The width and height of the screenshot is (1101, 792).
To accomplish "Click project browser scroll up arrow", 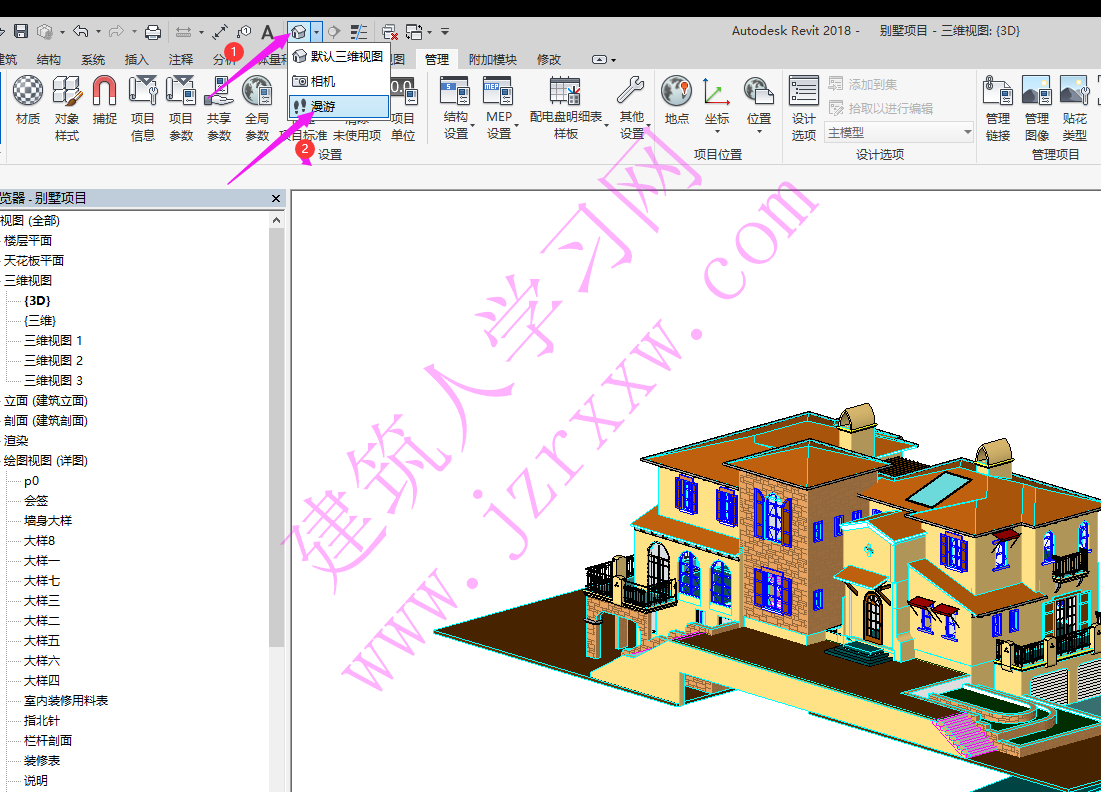I will [277, 220].
